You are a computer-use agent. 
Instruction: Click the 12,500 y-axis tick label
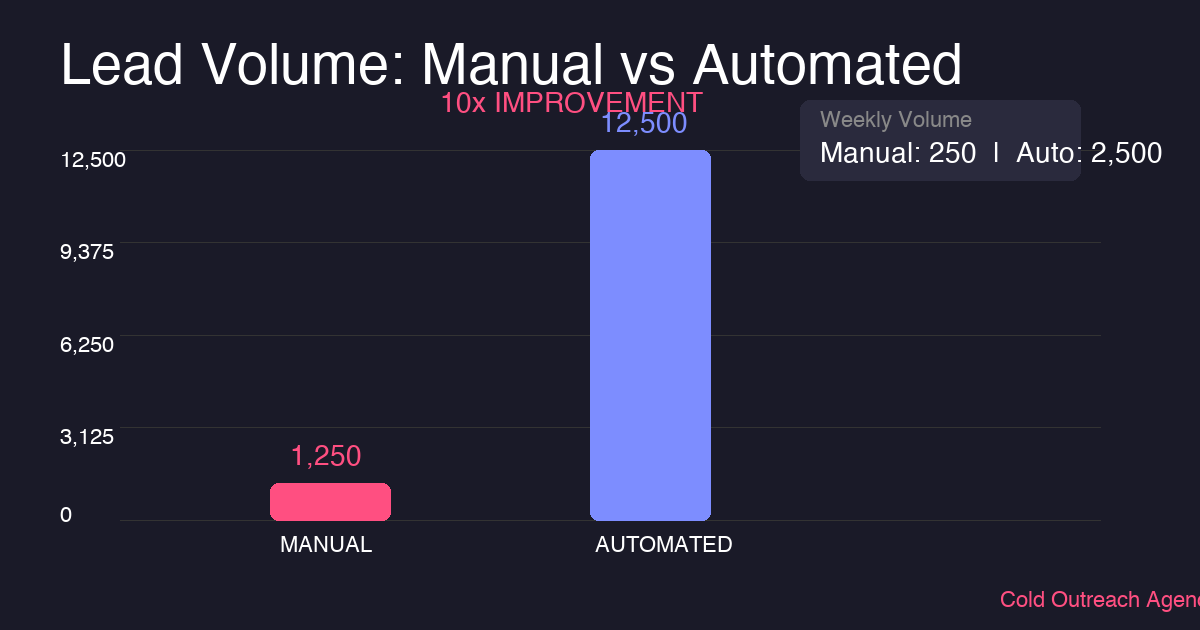pos(93,160)
